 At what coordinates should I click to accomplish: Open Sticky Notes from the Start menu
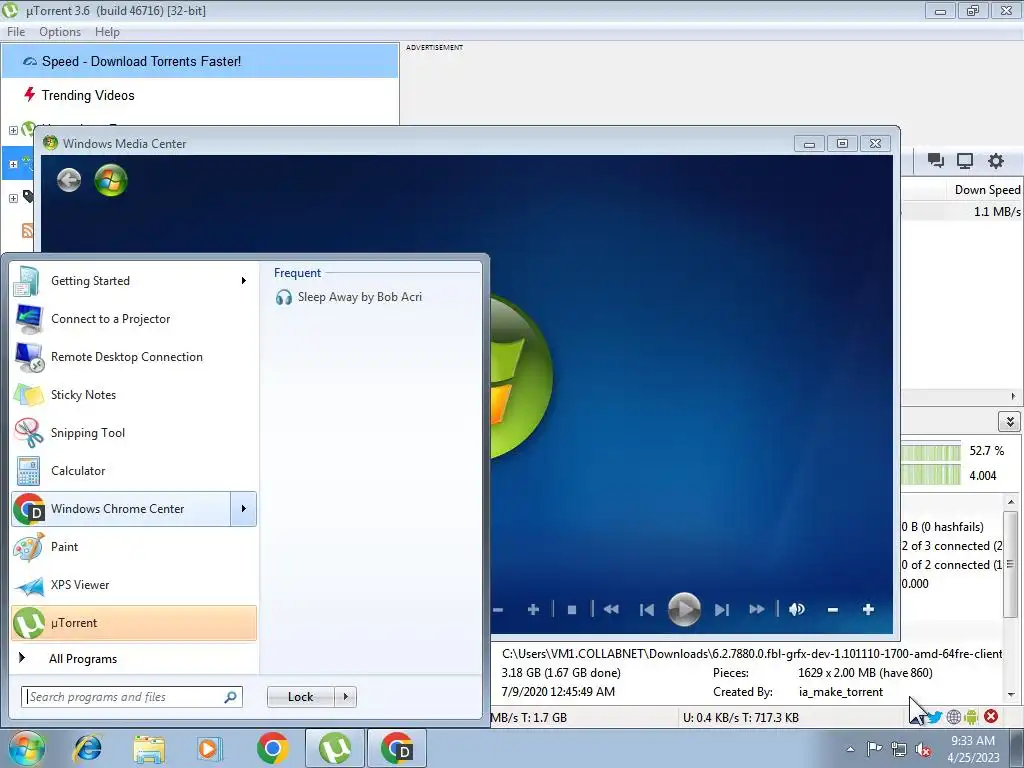pyautogui.click(x=134, y=394)
